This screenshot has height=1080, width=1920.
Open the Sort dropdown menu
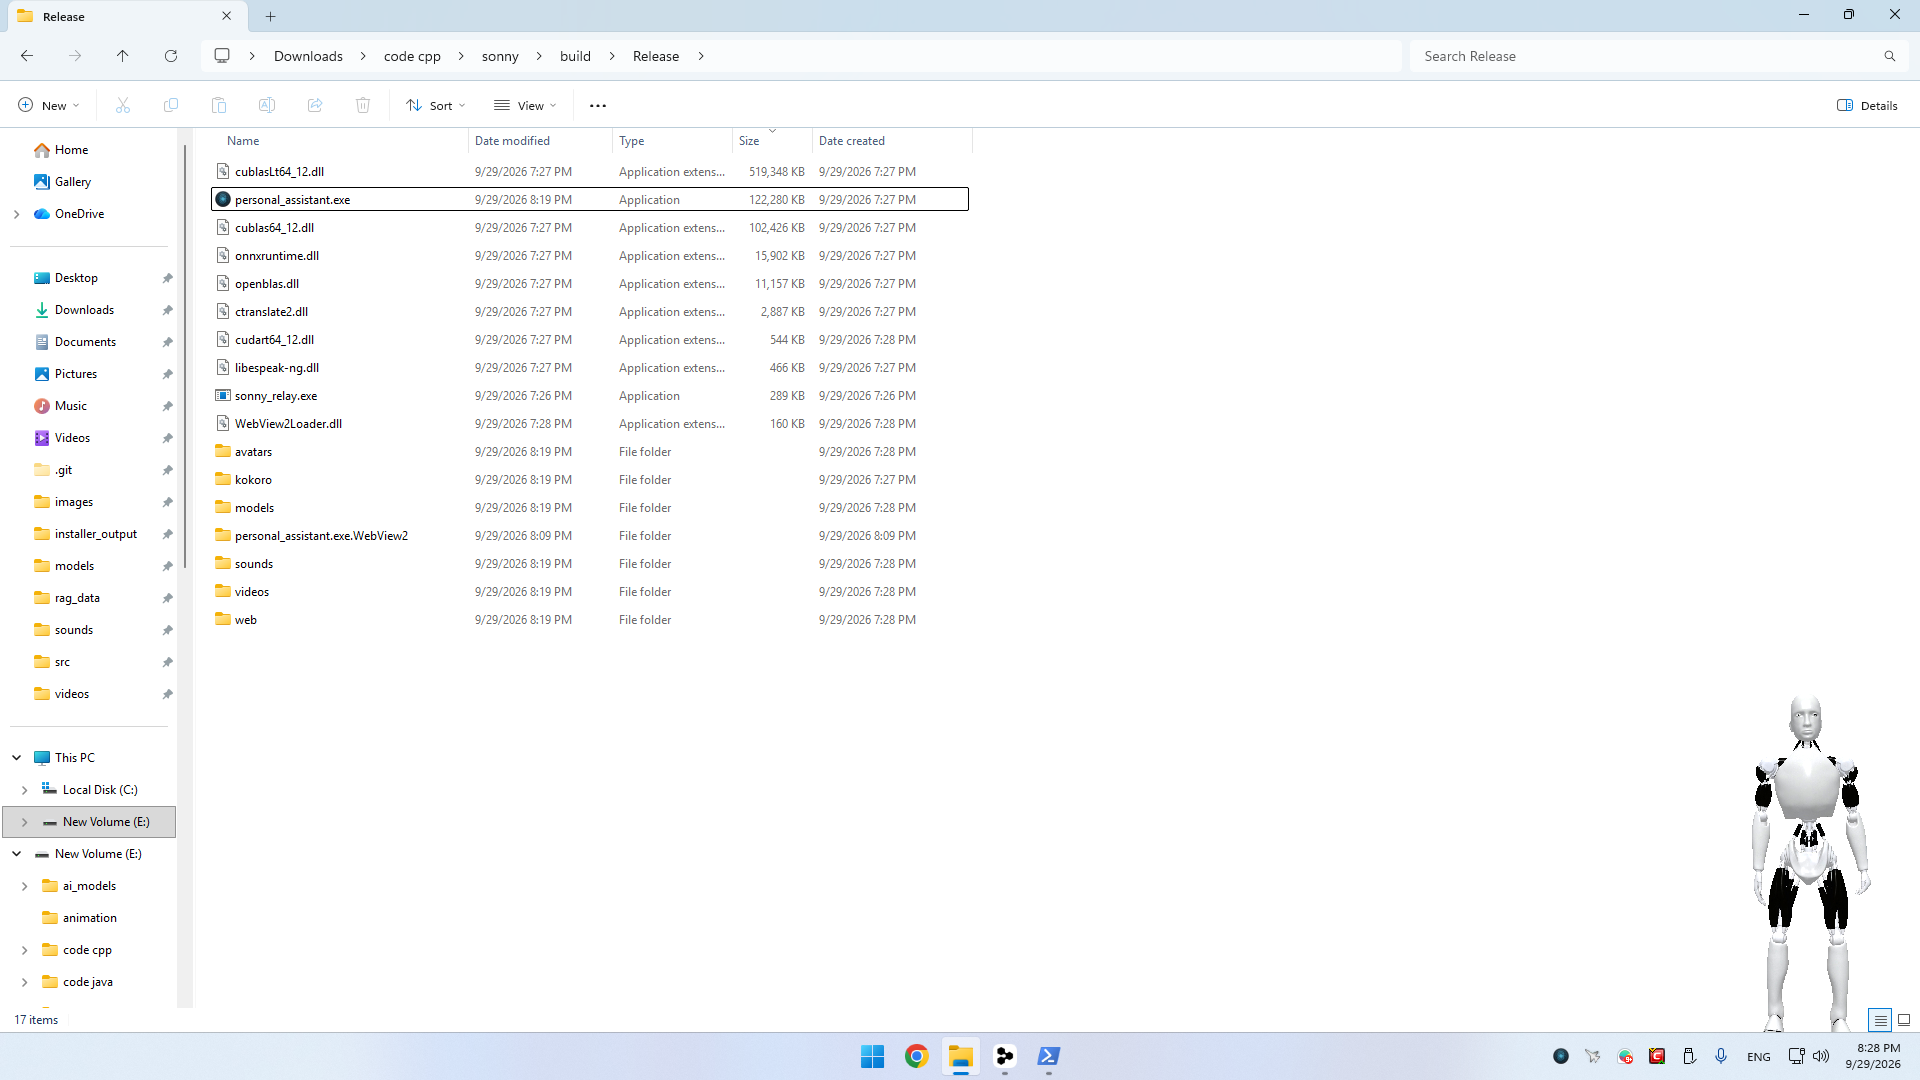pyautogui.click(x=436, y=105)
